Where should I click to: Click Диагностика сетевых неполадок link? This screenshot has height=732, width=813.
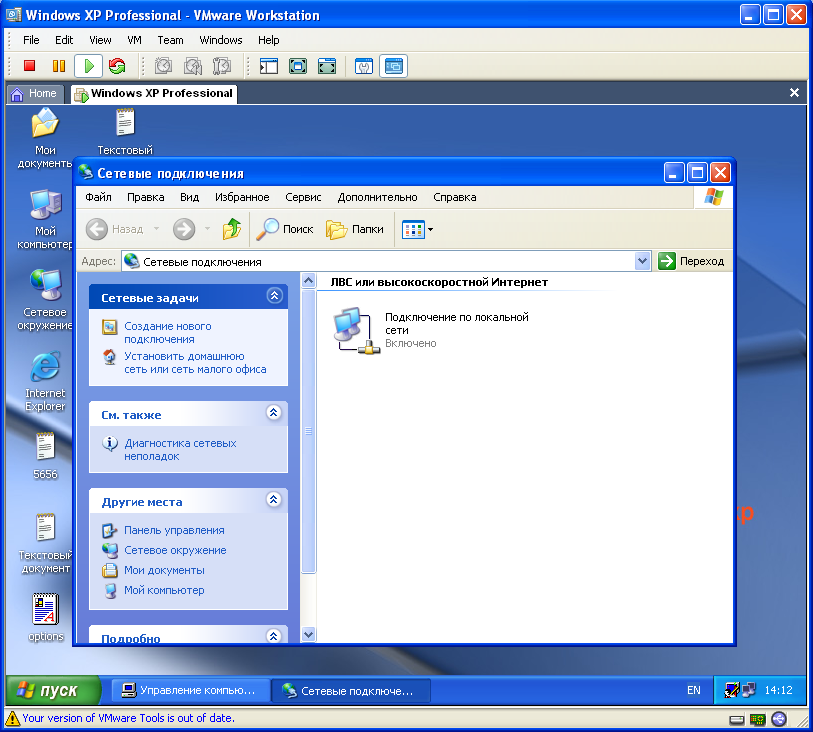click(180, 449)
